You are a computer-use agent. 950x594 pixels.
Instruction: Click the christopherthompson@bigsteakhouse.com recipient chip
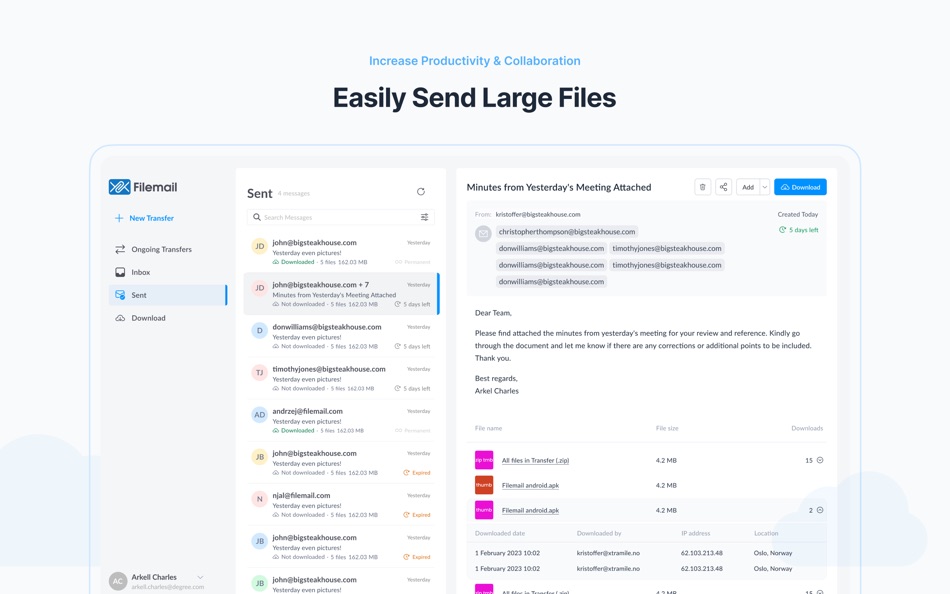[566, 232]
